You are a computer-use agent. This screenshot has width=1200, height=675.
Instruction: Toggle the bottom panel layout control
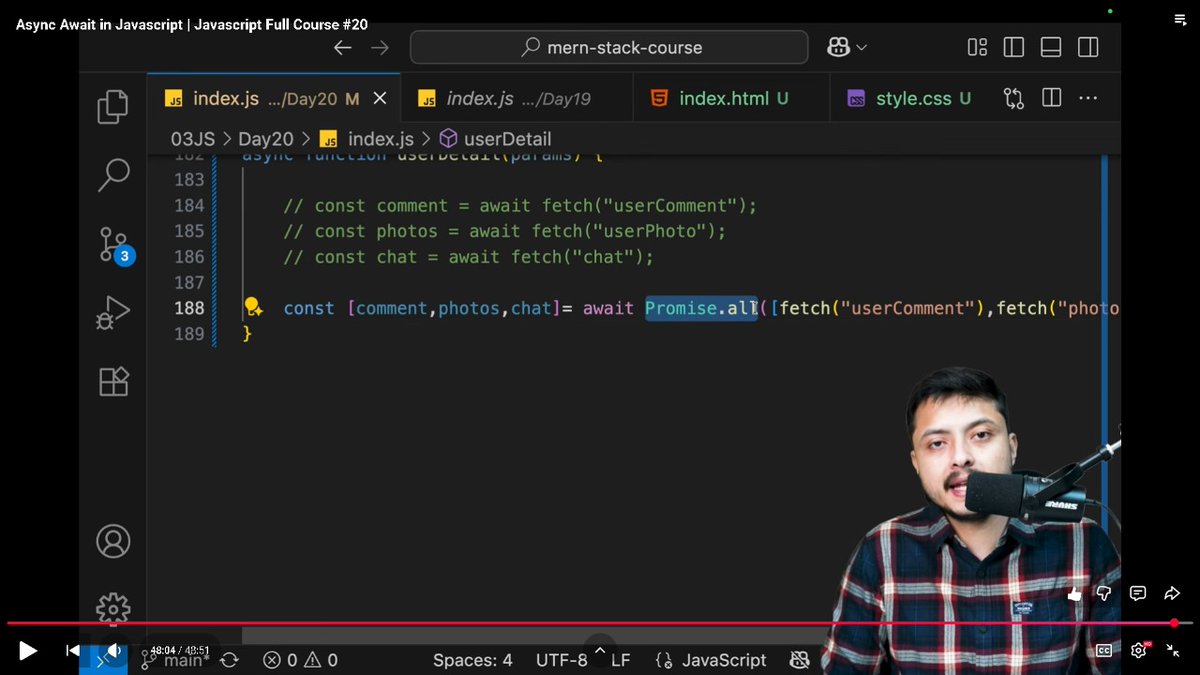click(1050, 47)
